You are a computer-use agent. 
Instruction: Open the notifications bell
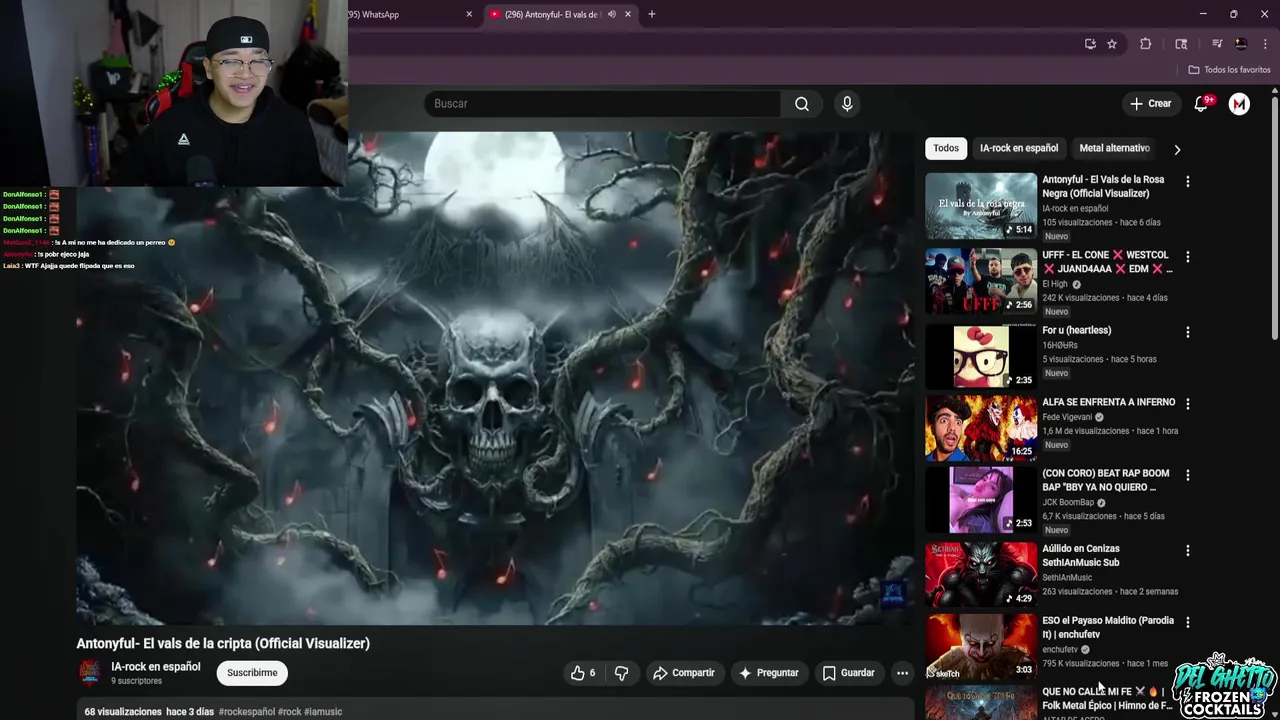[x=1202, y=104]
